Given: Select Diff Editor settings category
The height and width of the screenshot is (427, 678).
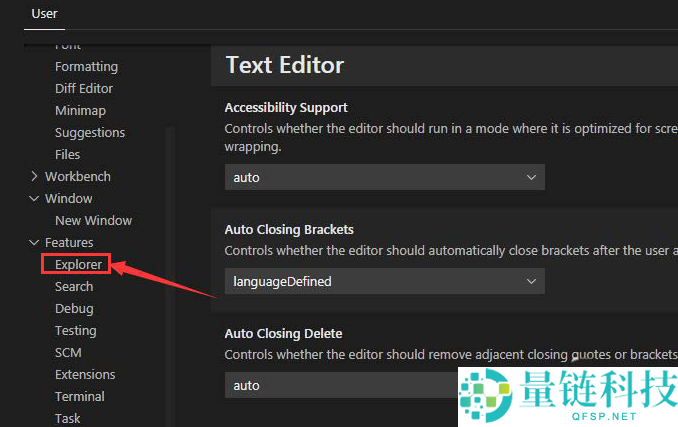Looking at the screenshot, I should click(x=84, y=89).
